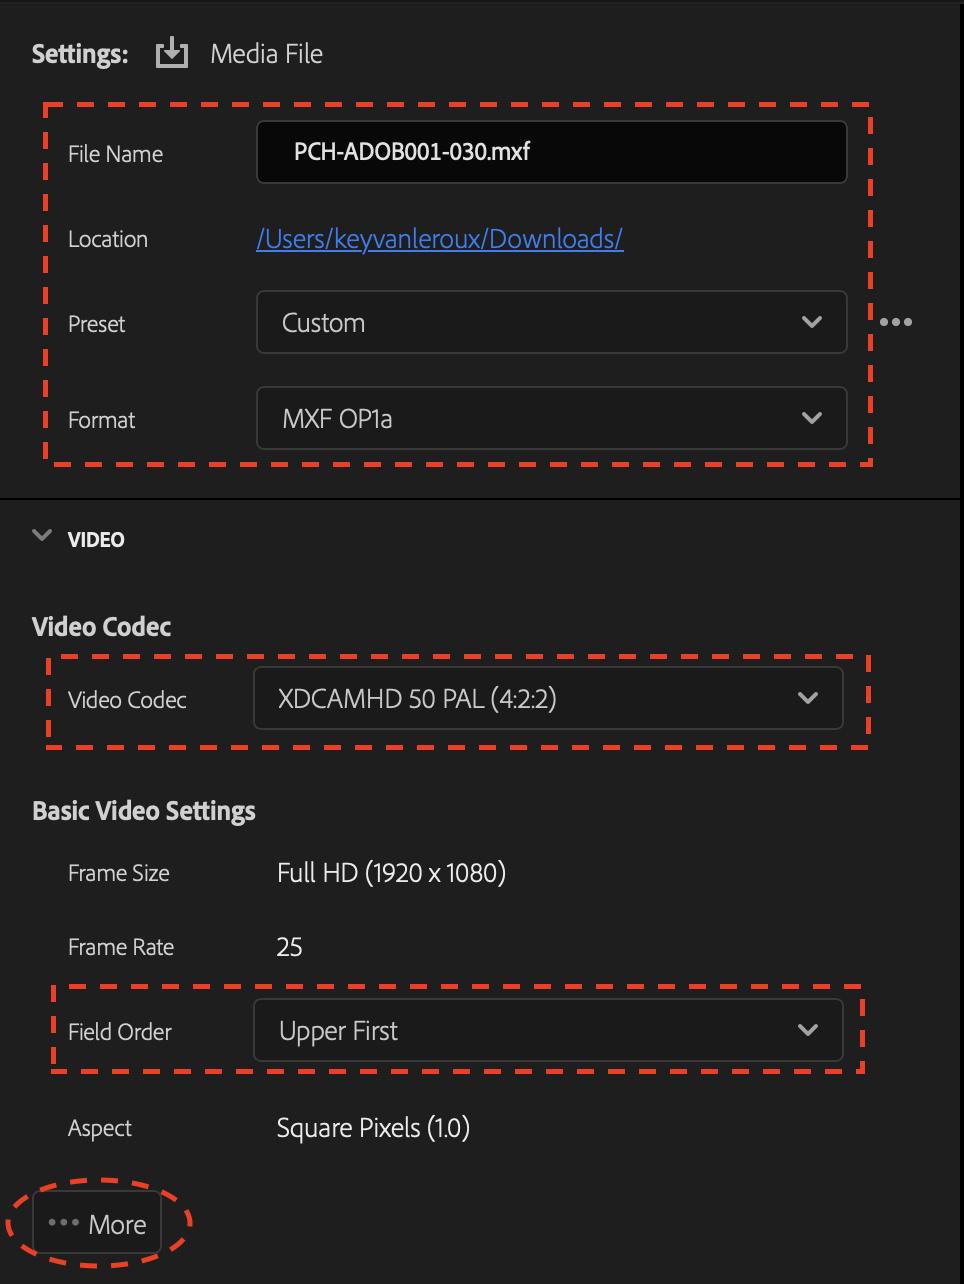Click the Aspect Square Pixels value
Viewport: 964px width, 1284px height.
(x=373, y=1128)
